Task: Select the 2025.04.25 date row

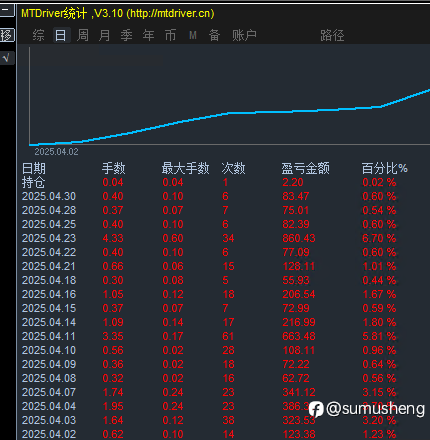Action: pos(49,224)
